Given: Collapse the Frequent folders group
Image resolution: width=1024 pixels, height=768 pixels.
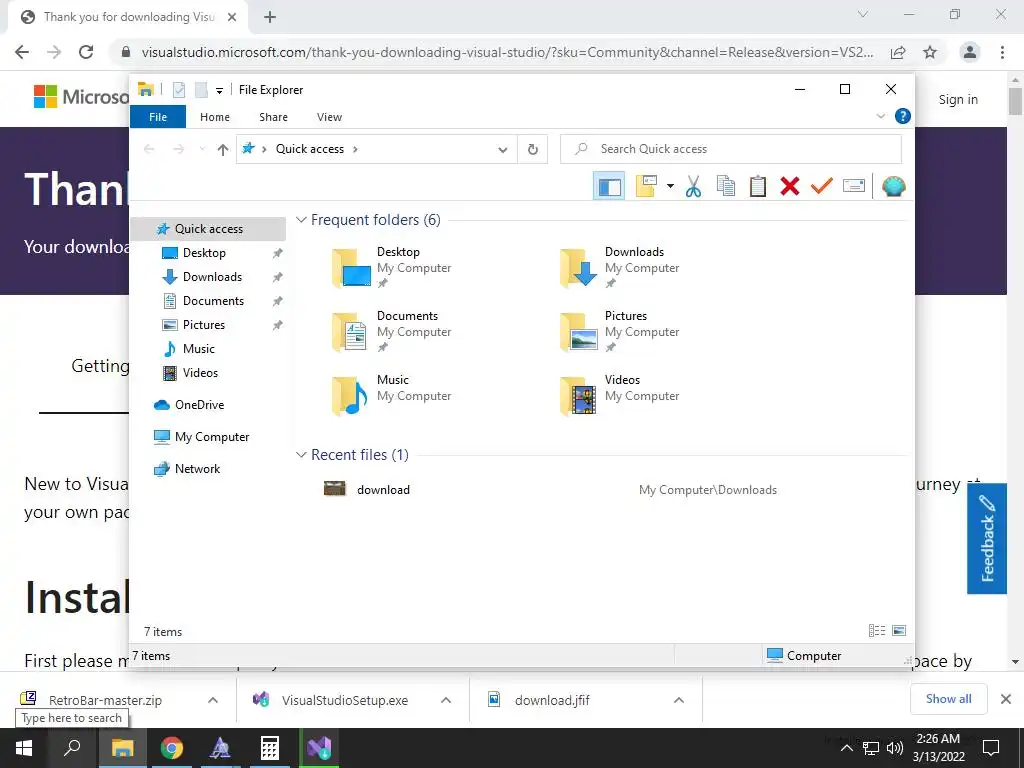Looking at the screenshot, I should 301,220.
